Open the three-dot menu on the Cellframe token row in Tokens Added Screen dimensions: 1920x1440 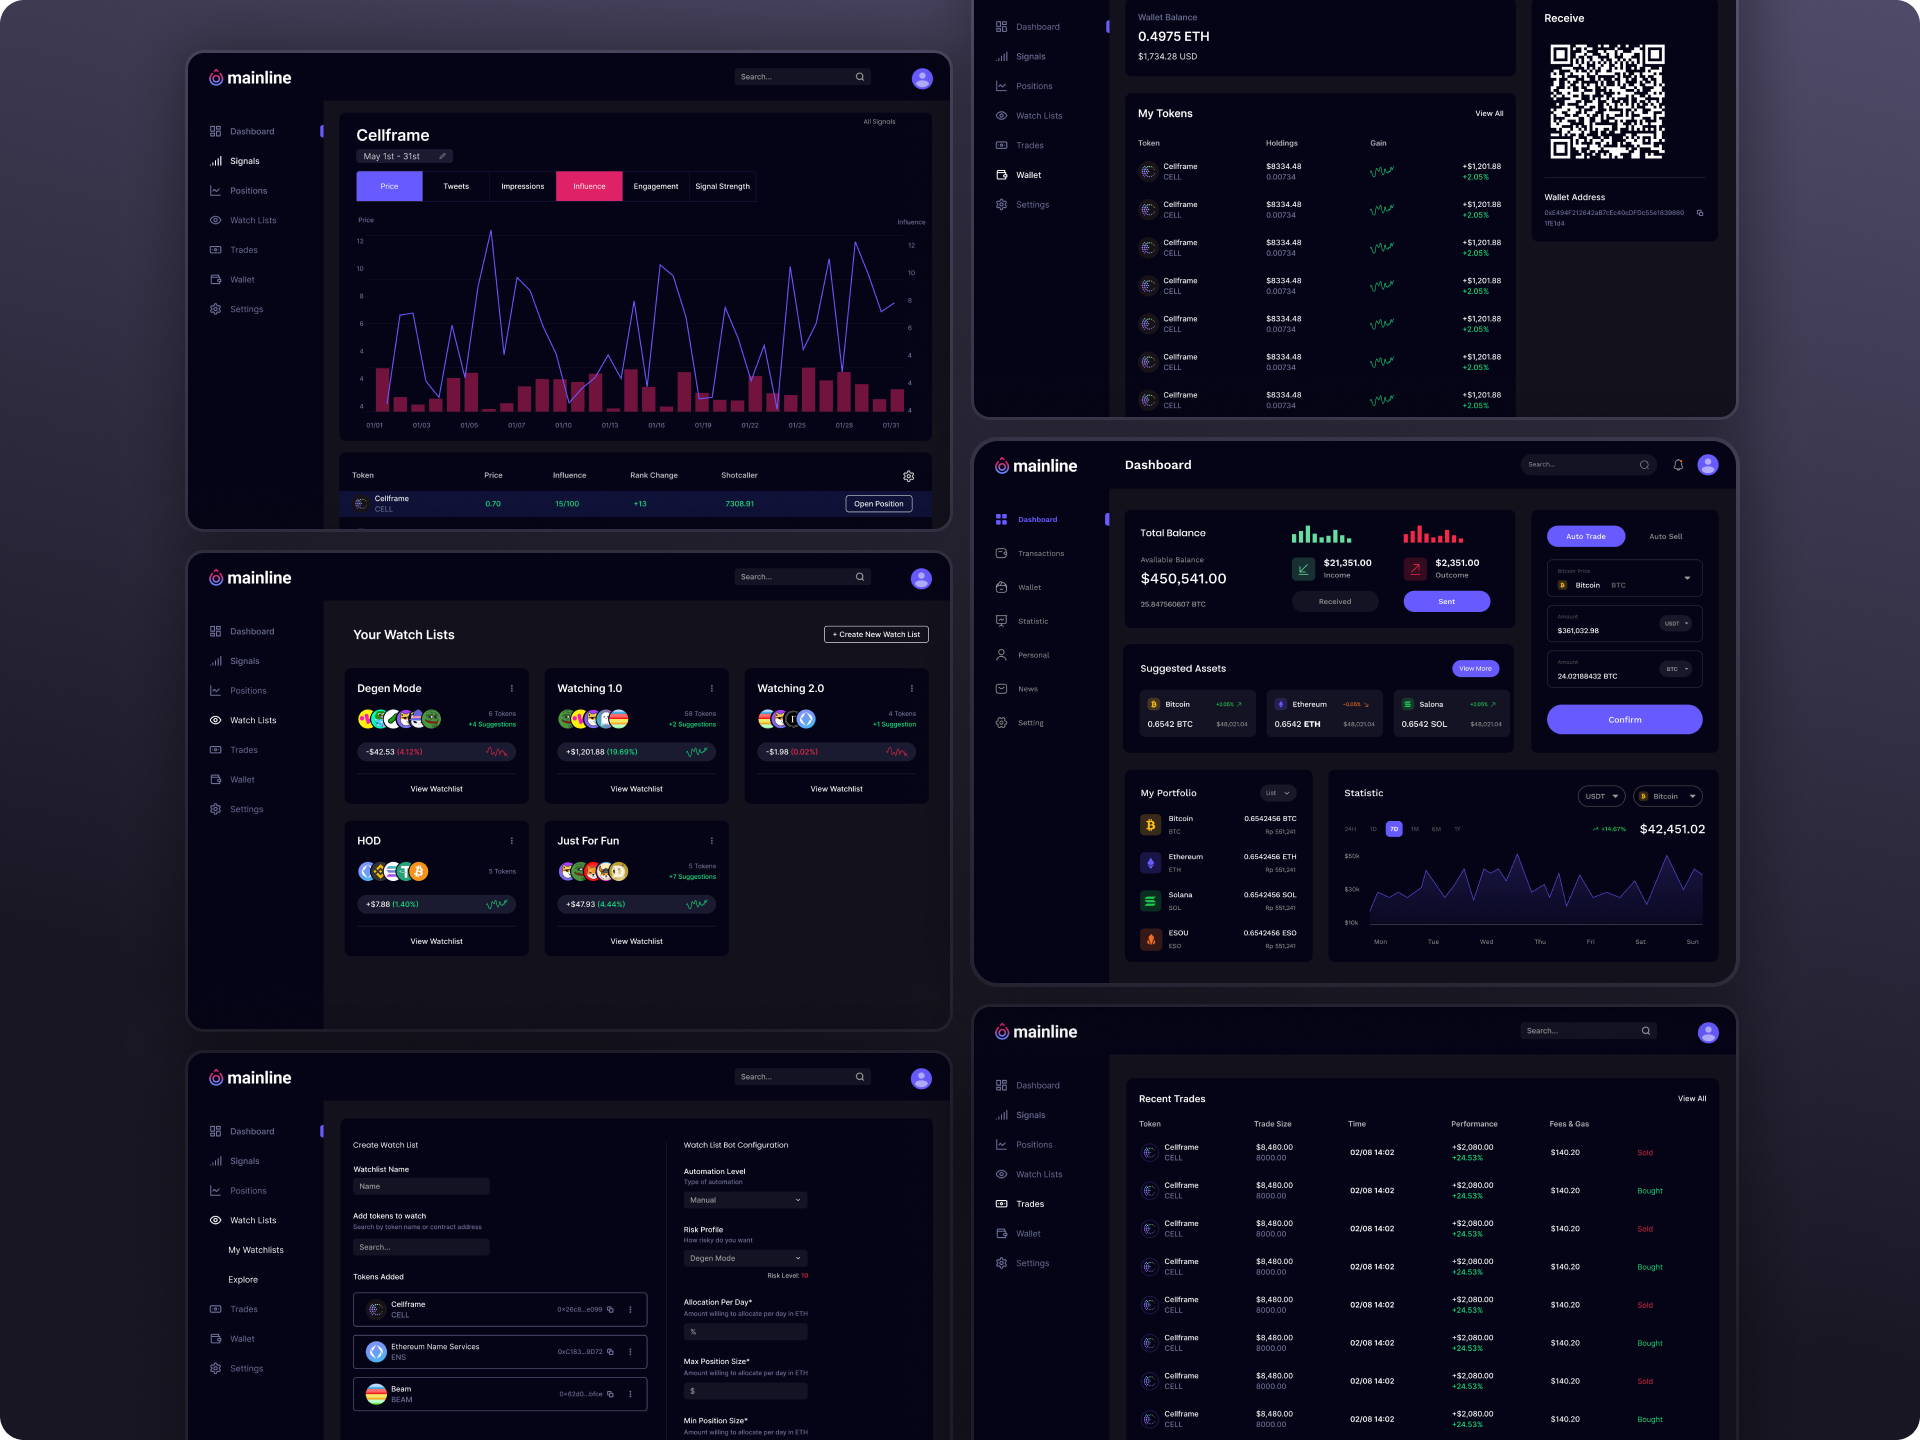[630, 1310]
